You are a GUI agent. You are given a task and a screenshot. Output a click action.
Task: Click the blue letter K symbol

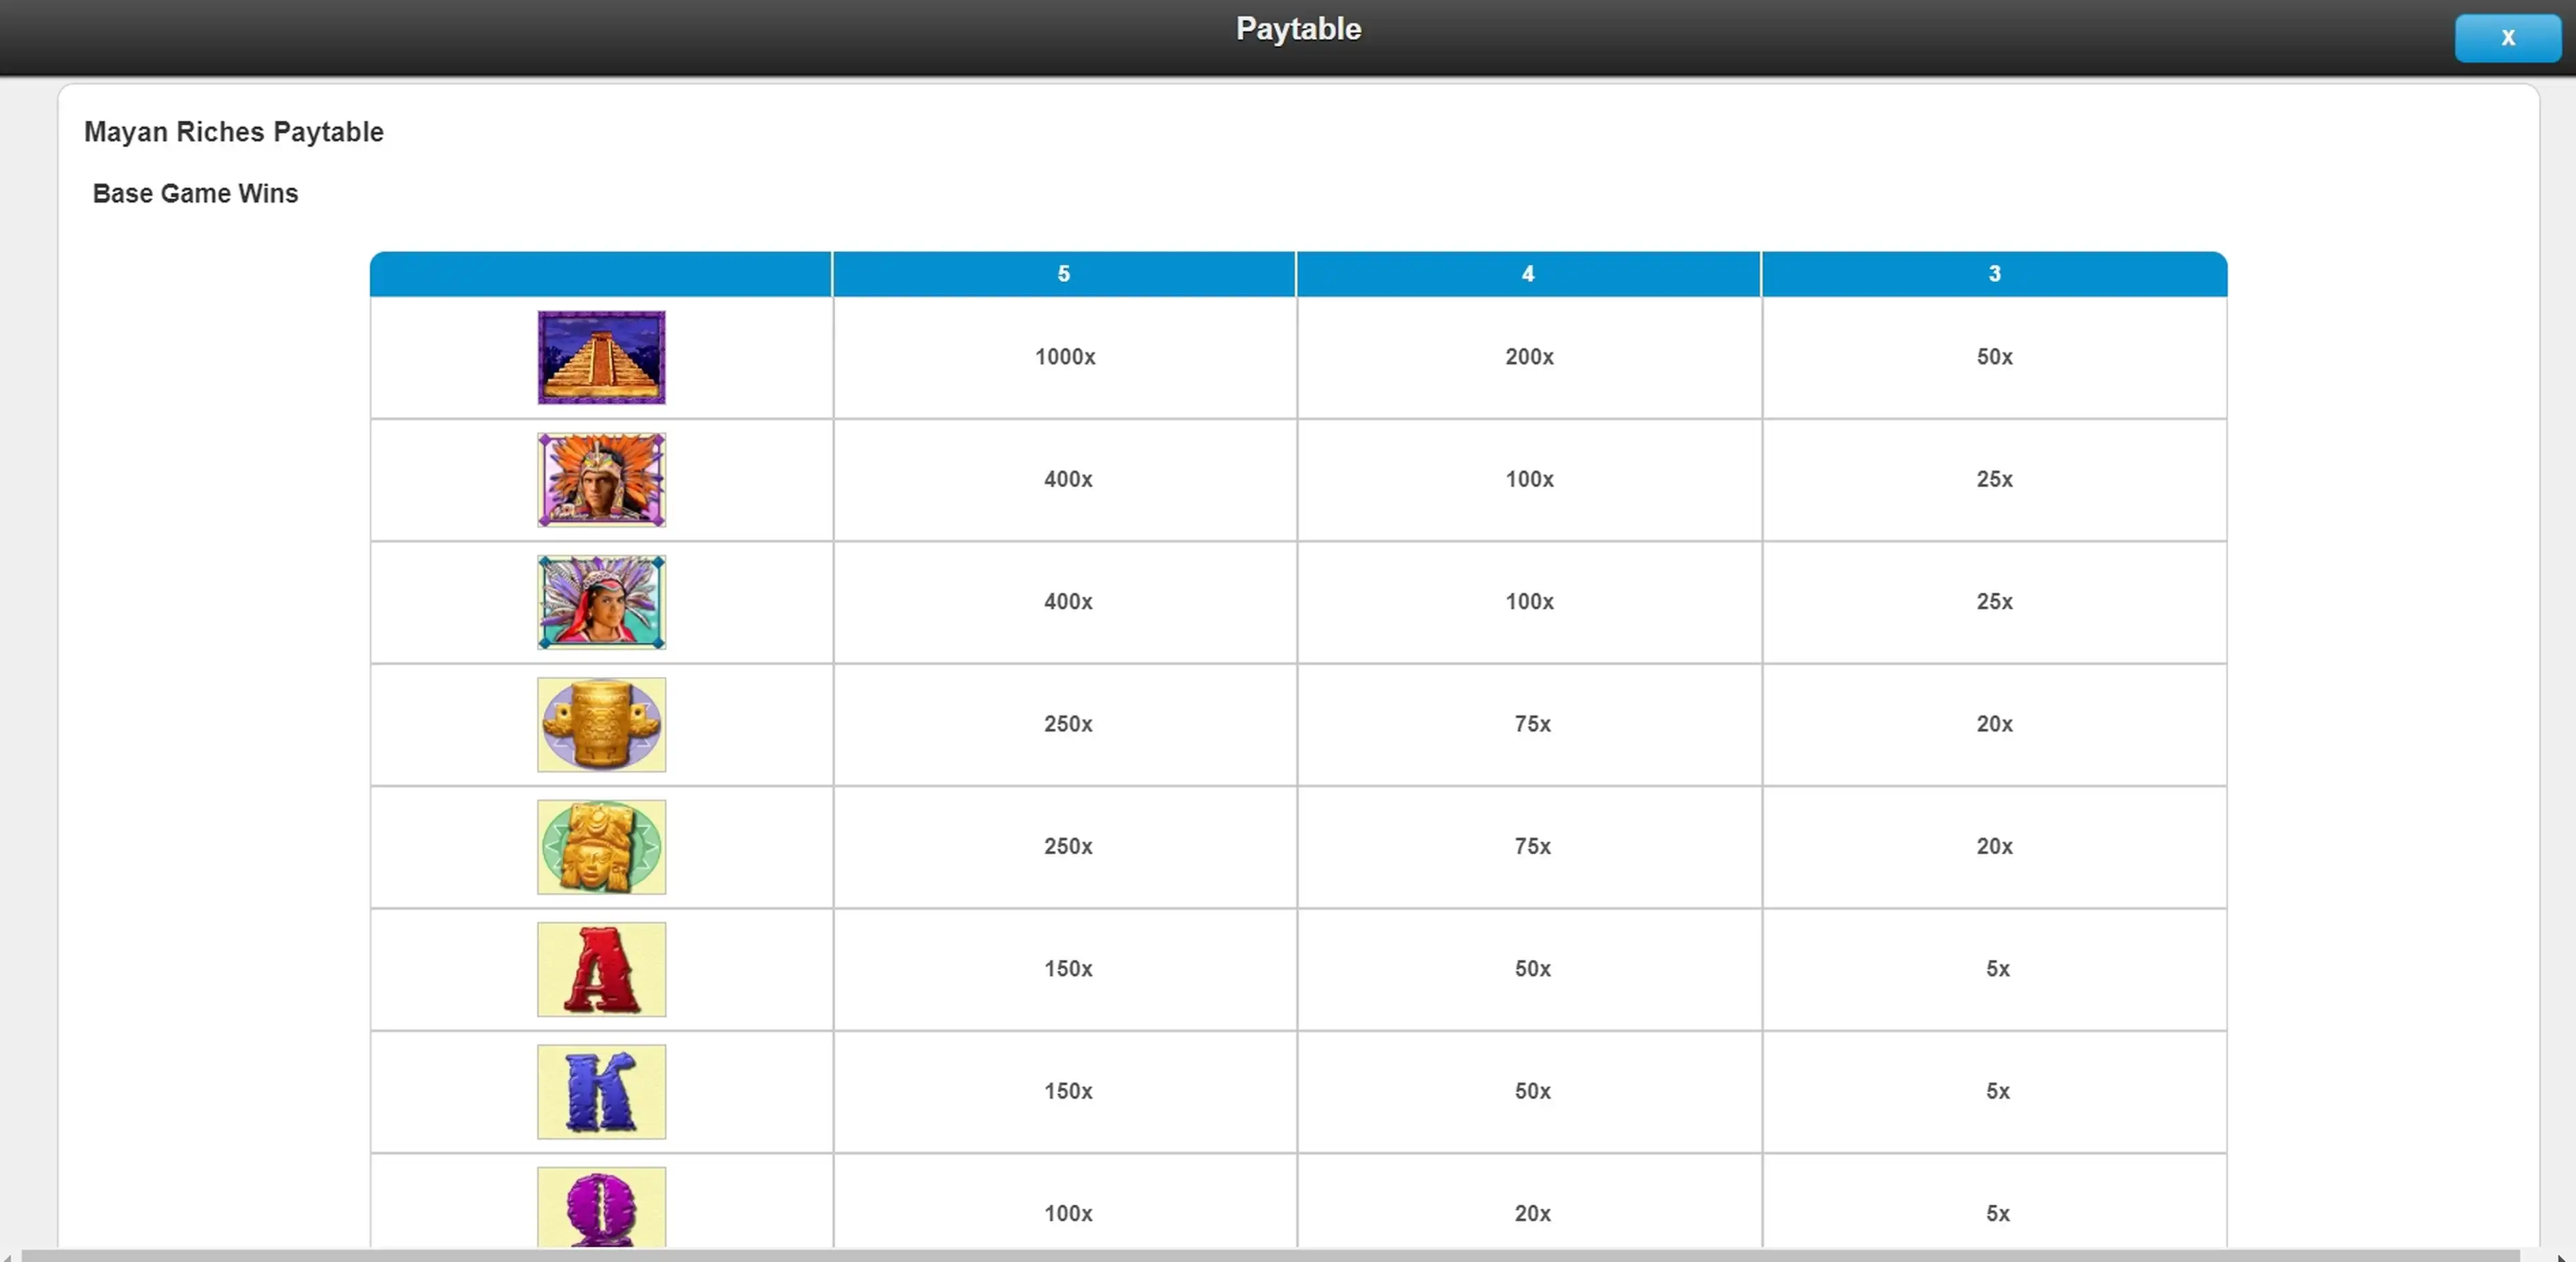point(601,1092)
